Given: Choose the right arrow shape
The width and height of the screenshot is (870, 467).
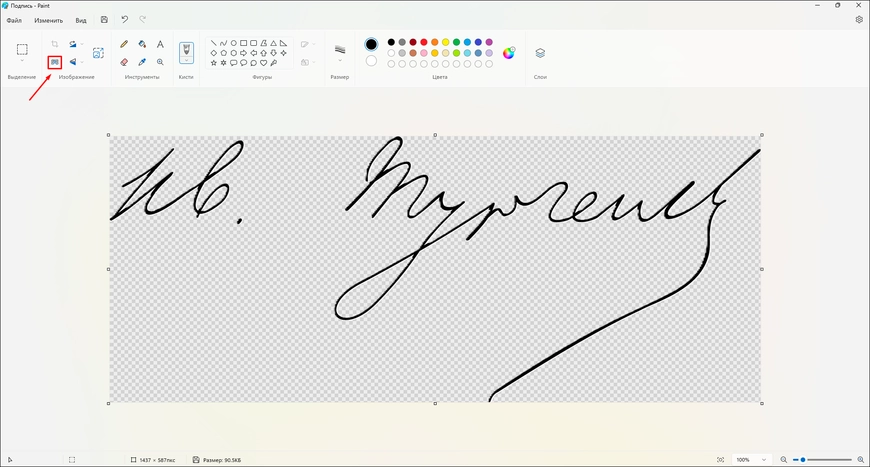Looking at the screenshot, I should [x=244, y=53].
